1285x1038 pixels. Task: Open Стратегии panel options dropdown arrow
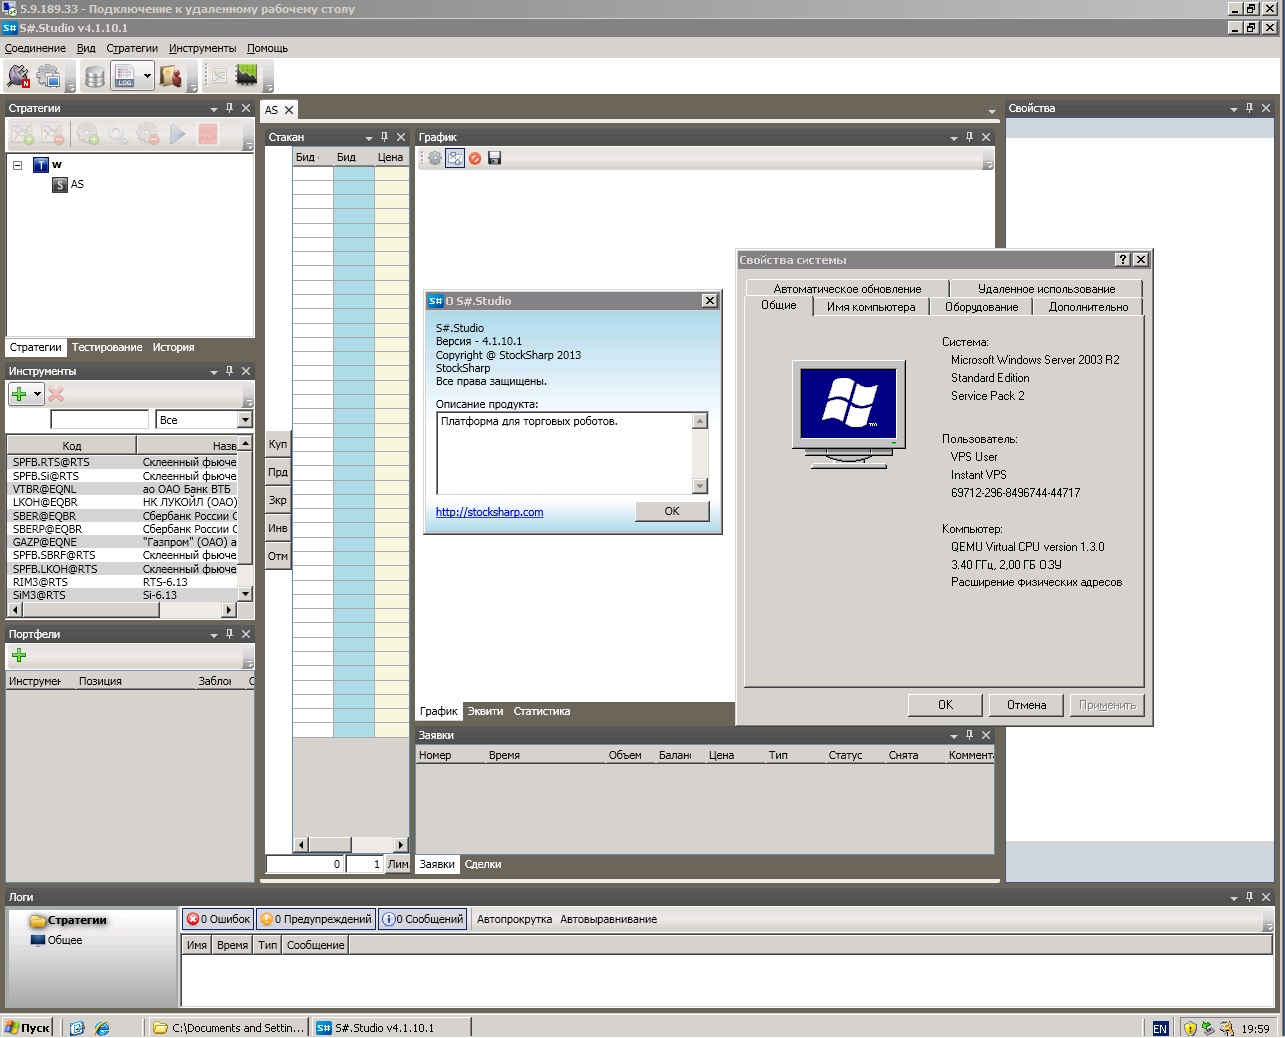click(214, 109)
